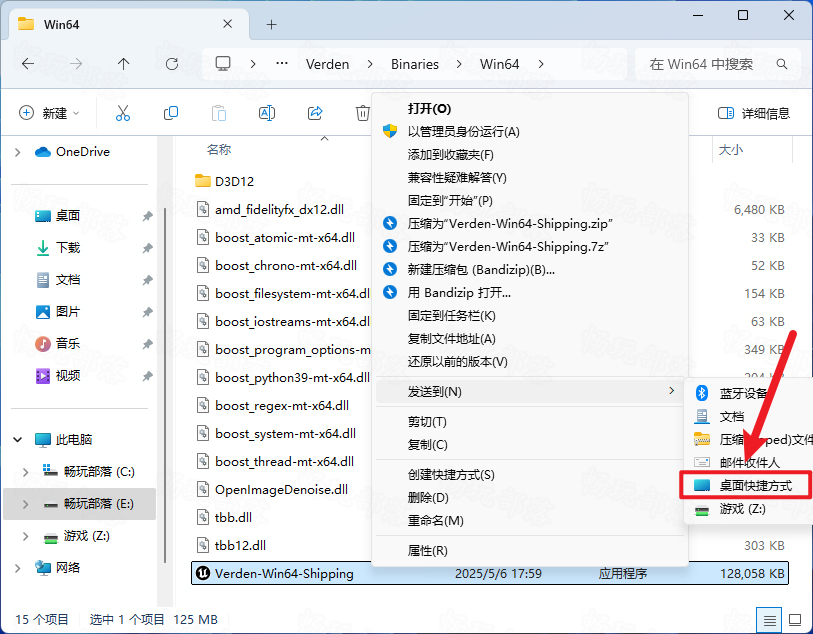Image resolution: width=813 pixels, height=634 pixels.
Task: Click the Rename icon in toolbar
Action: (267, 113)
